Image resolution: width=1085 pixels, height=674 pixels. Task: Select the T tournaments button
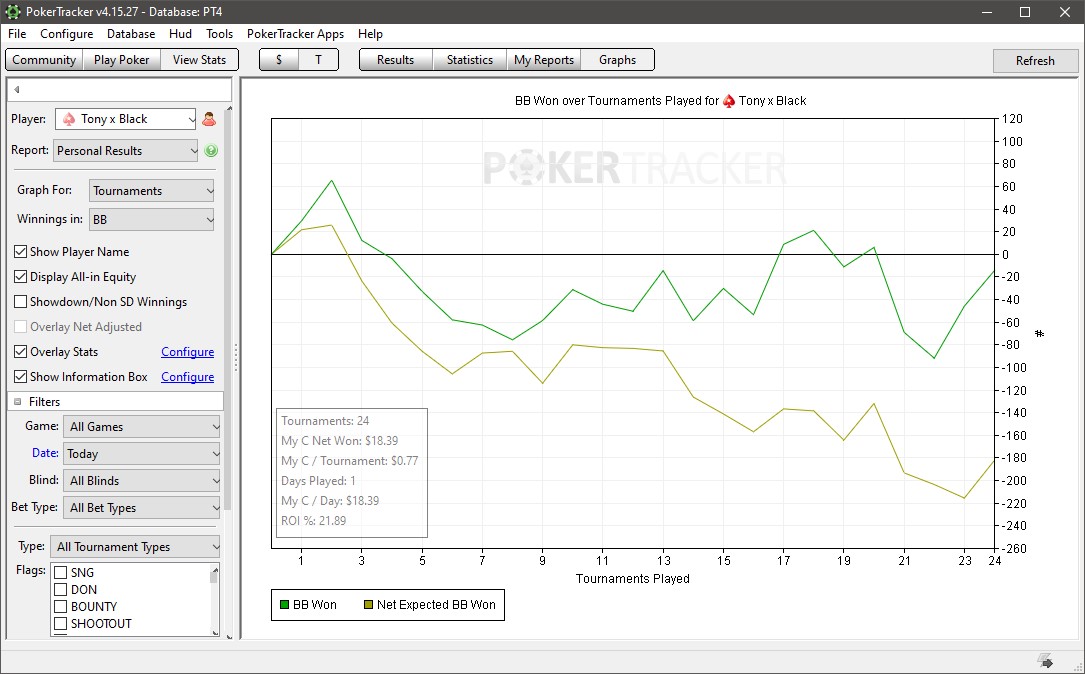pyautogui.click(x=318, y=60)
